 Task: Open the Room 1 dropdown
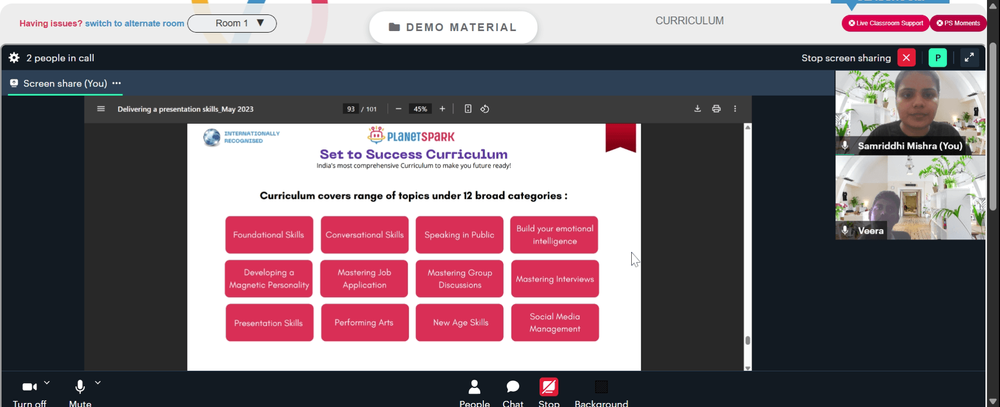[232, 24]
